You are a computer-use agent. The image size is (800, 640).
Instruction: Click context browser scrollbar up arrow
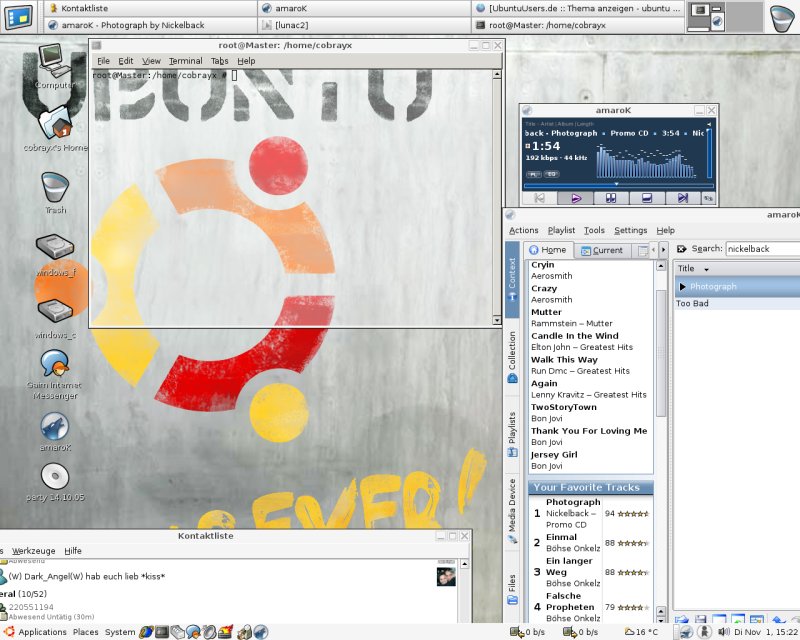(x=661, y=265)
